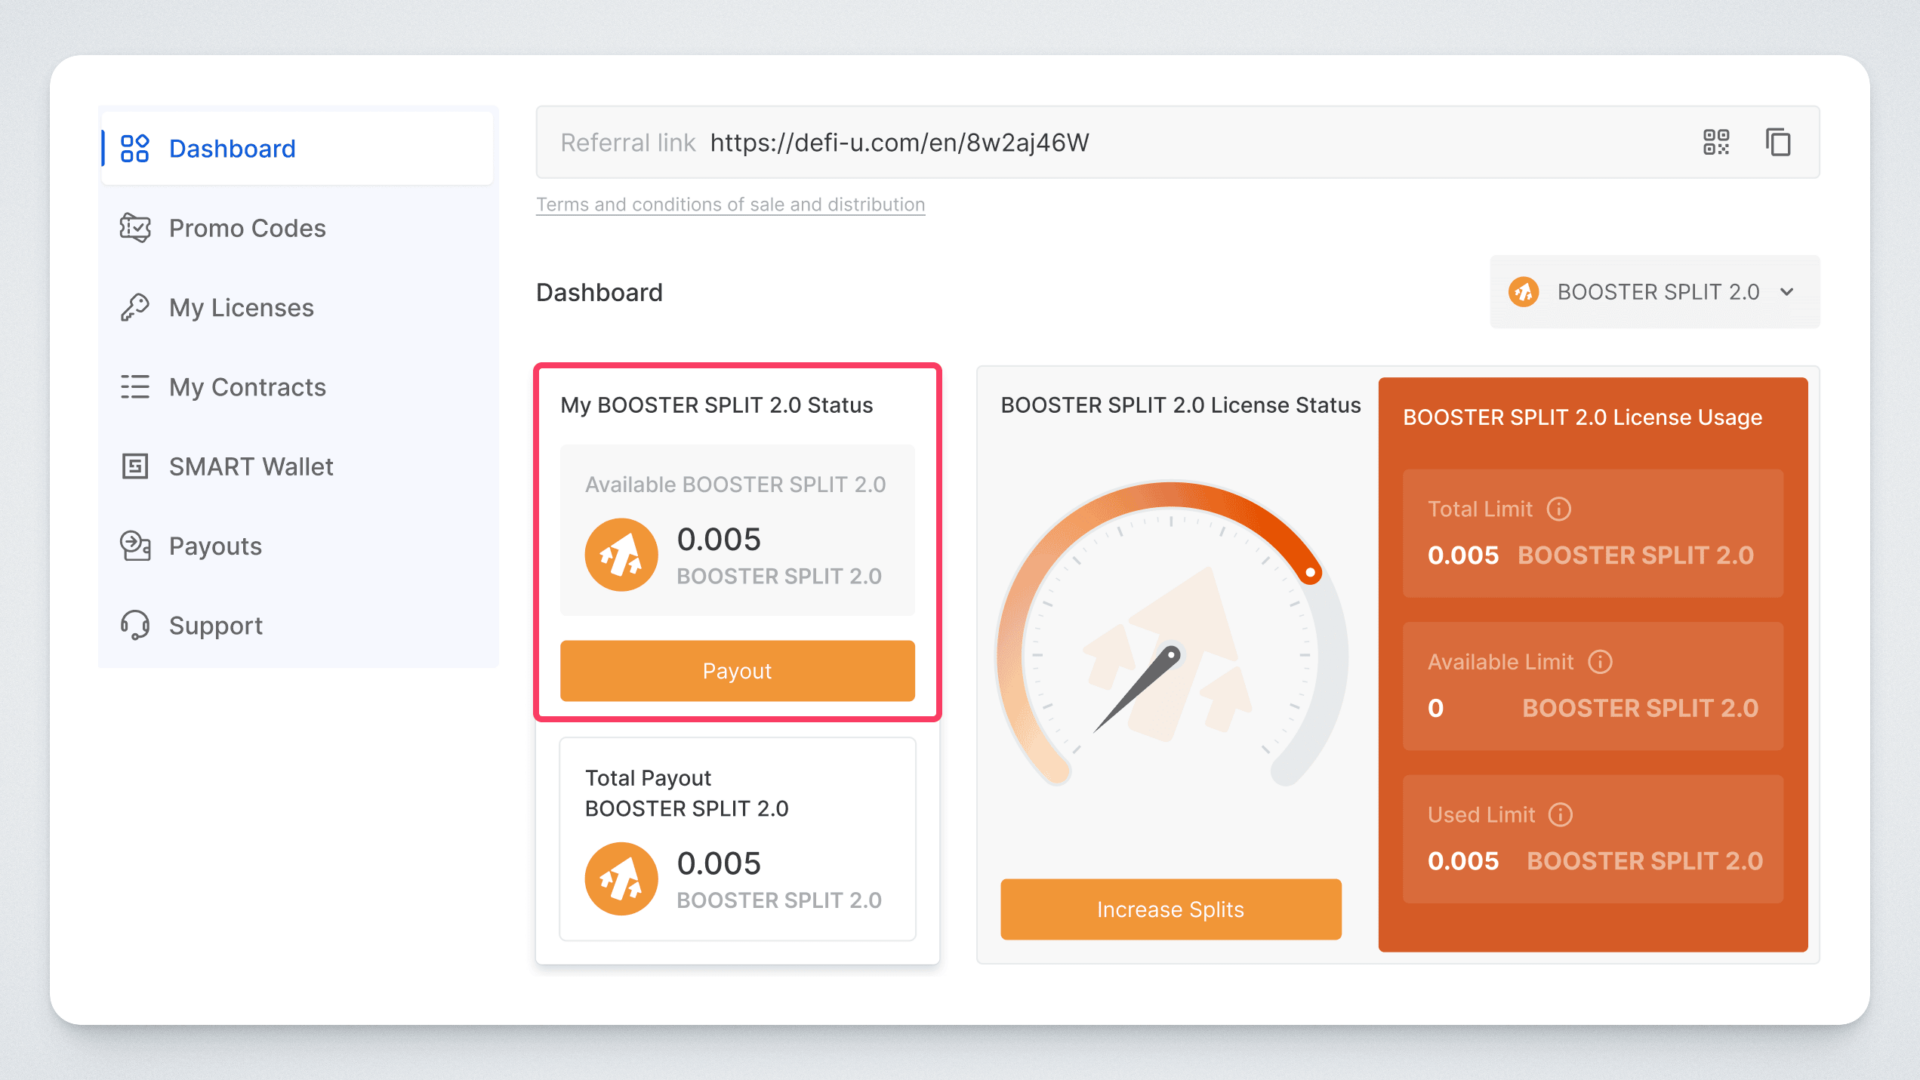This screenshot has height=1080, width=1920.
Task: Go to My Contracts
Action: pos(247,387)
